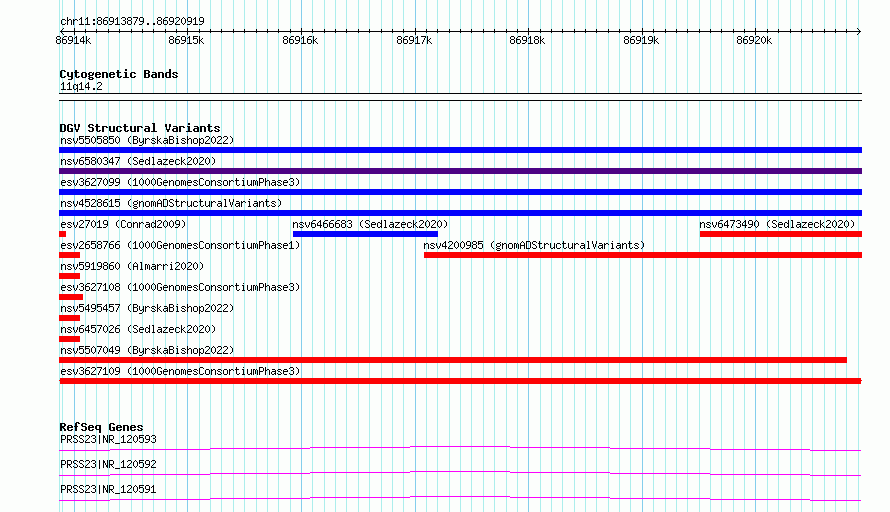This screenshot has height=512, width=890.
Task: Click the 86920k ruler position
Action: tap(754, 40)
